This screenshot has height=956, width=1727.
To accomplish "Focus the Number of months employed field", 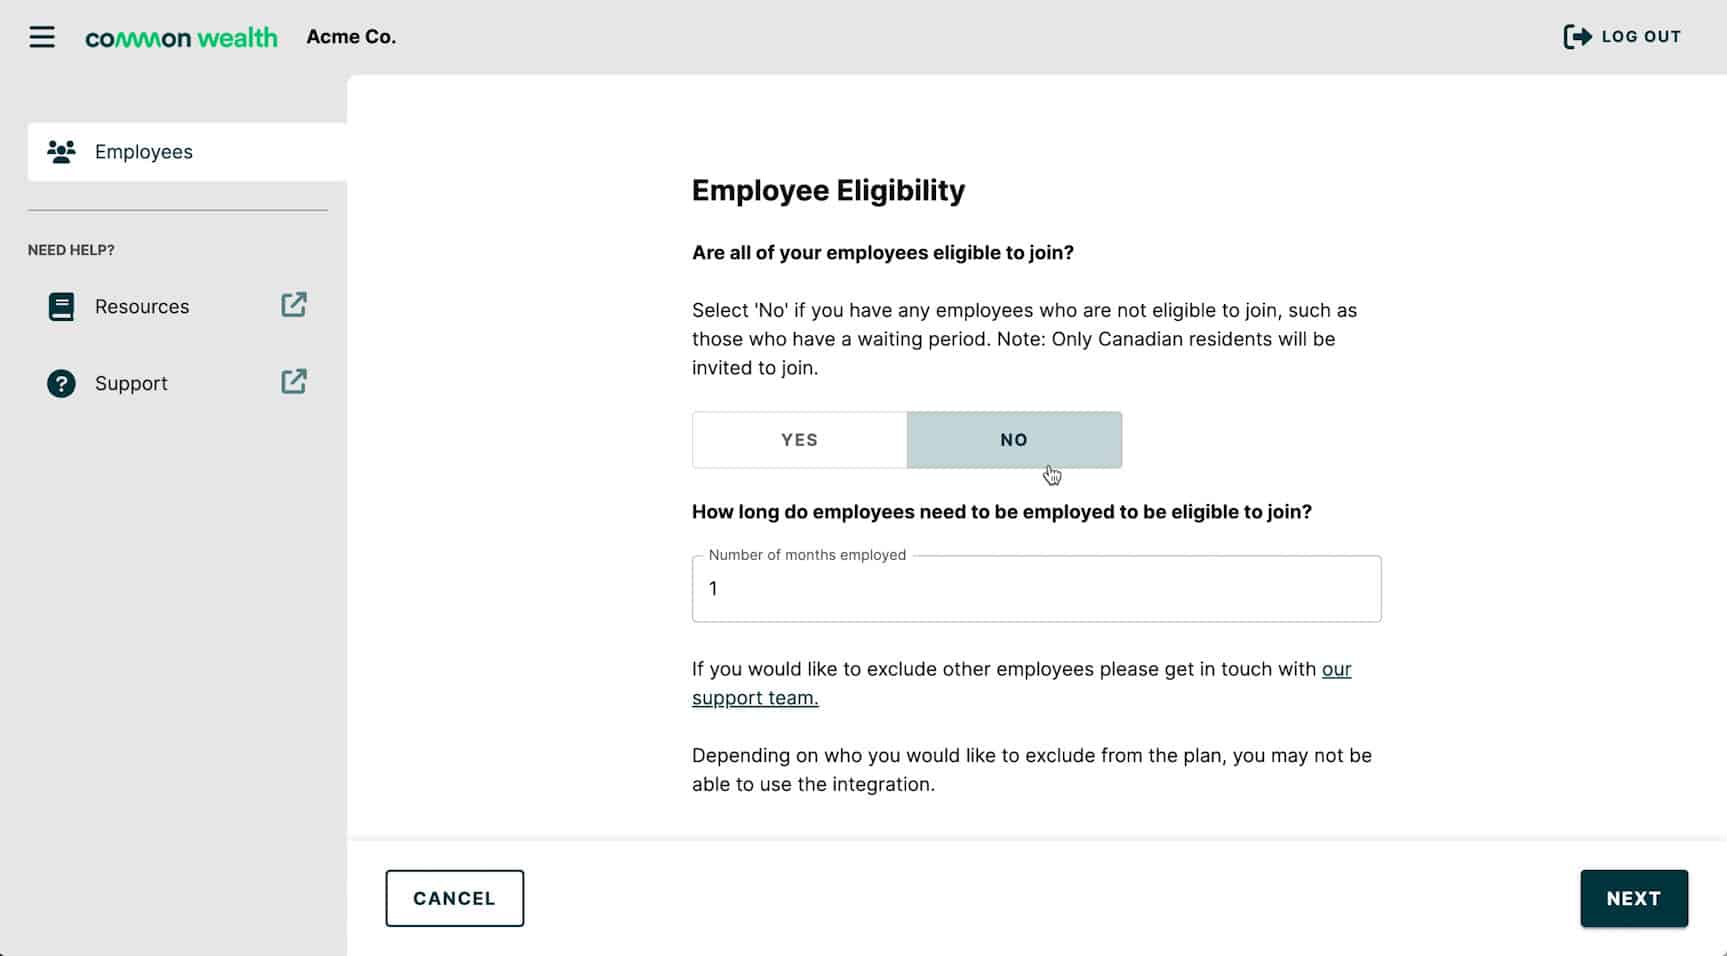I will pyautogui.click(x=1036, y=589).
